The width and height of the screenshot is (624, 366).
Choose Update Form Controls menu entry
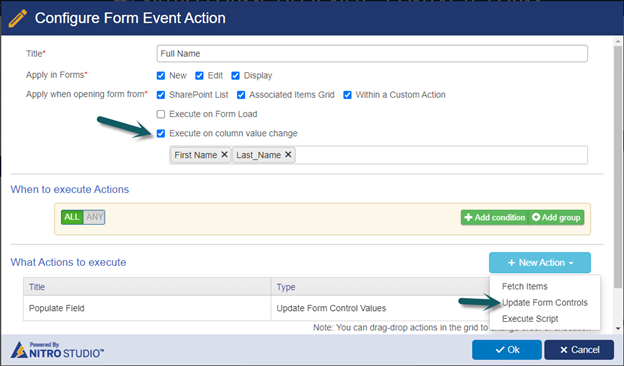coord(544,303)
